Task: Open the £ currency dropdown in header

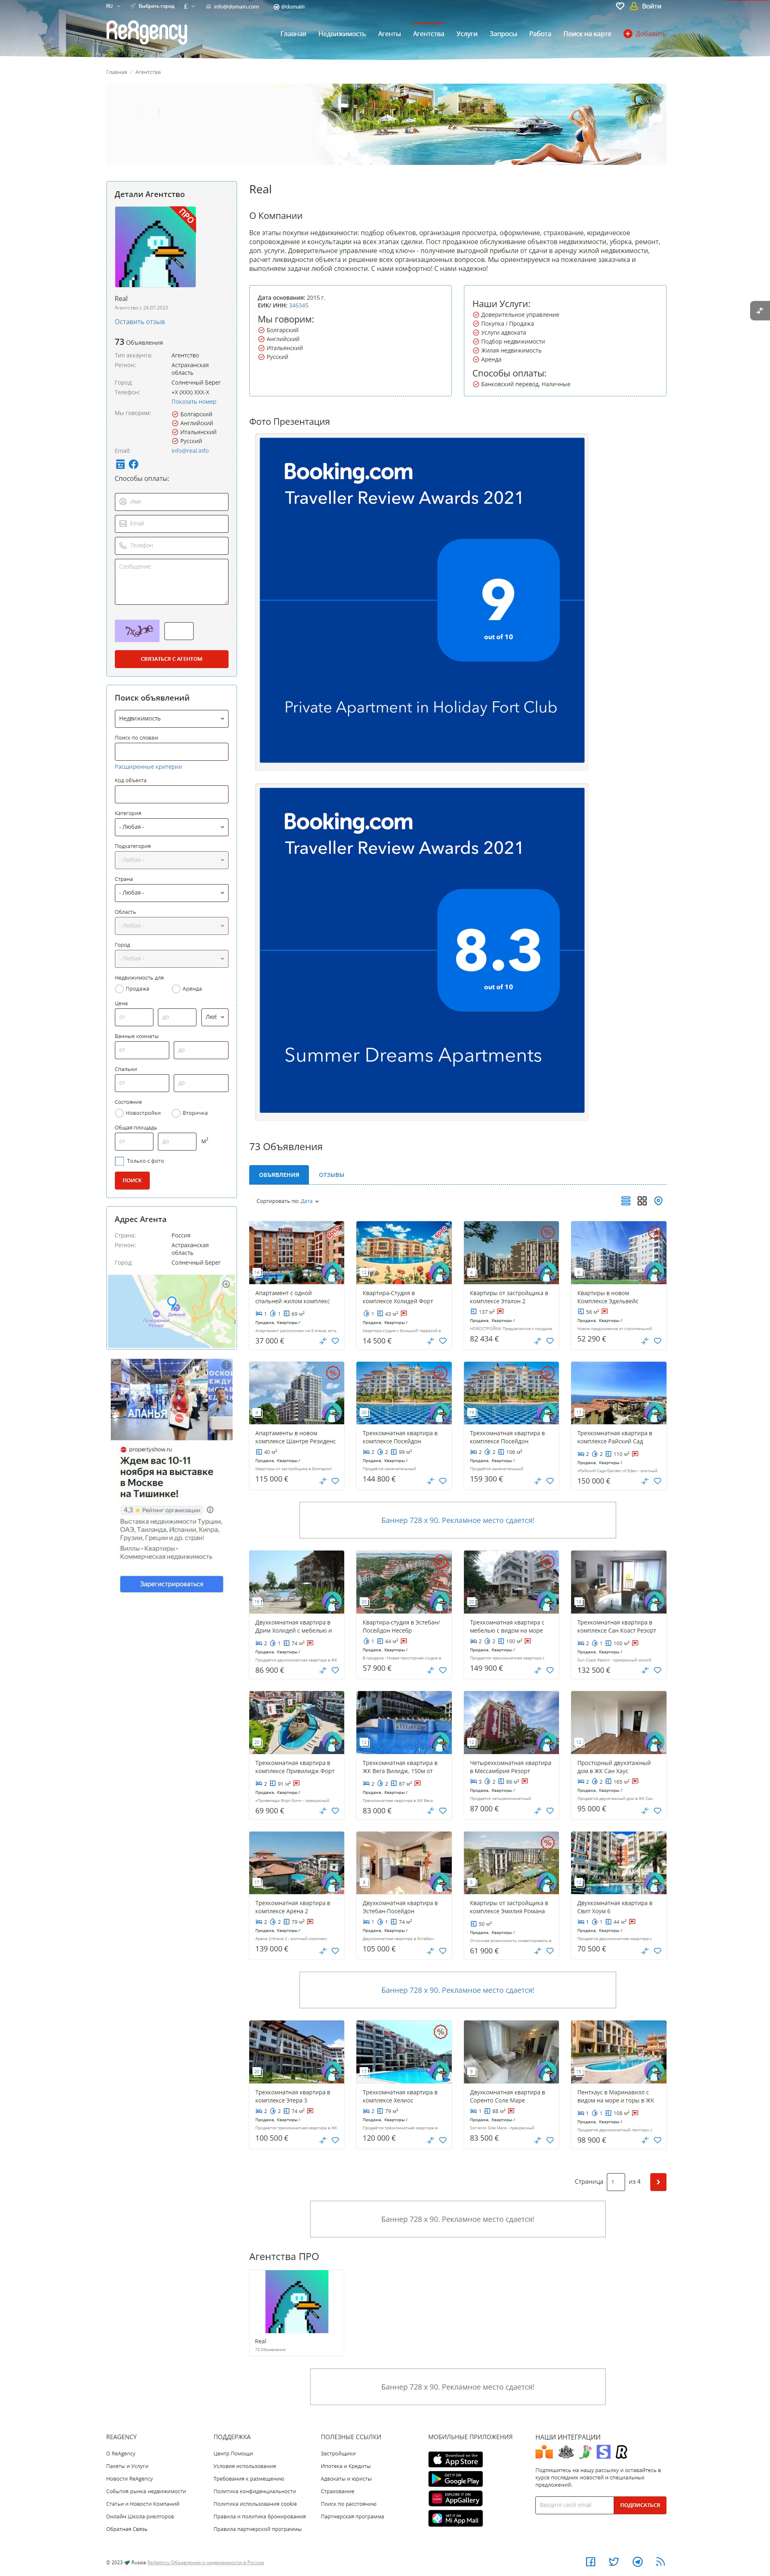Action: pyautogui.click(x=189, y=6)
